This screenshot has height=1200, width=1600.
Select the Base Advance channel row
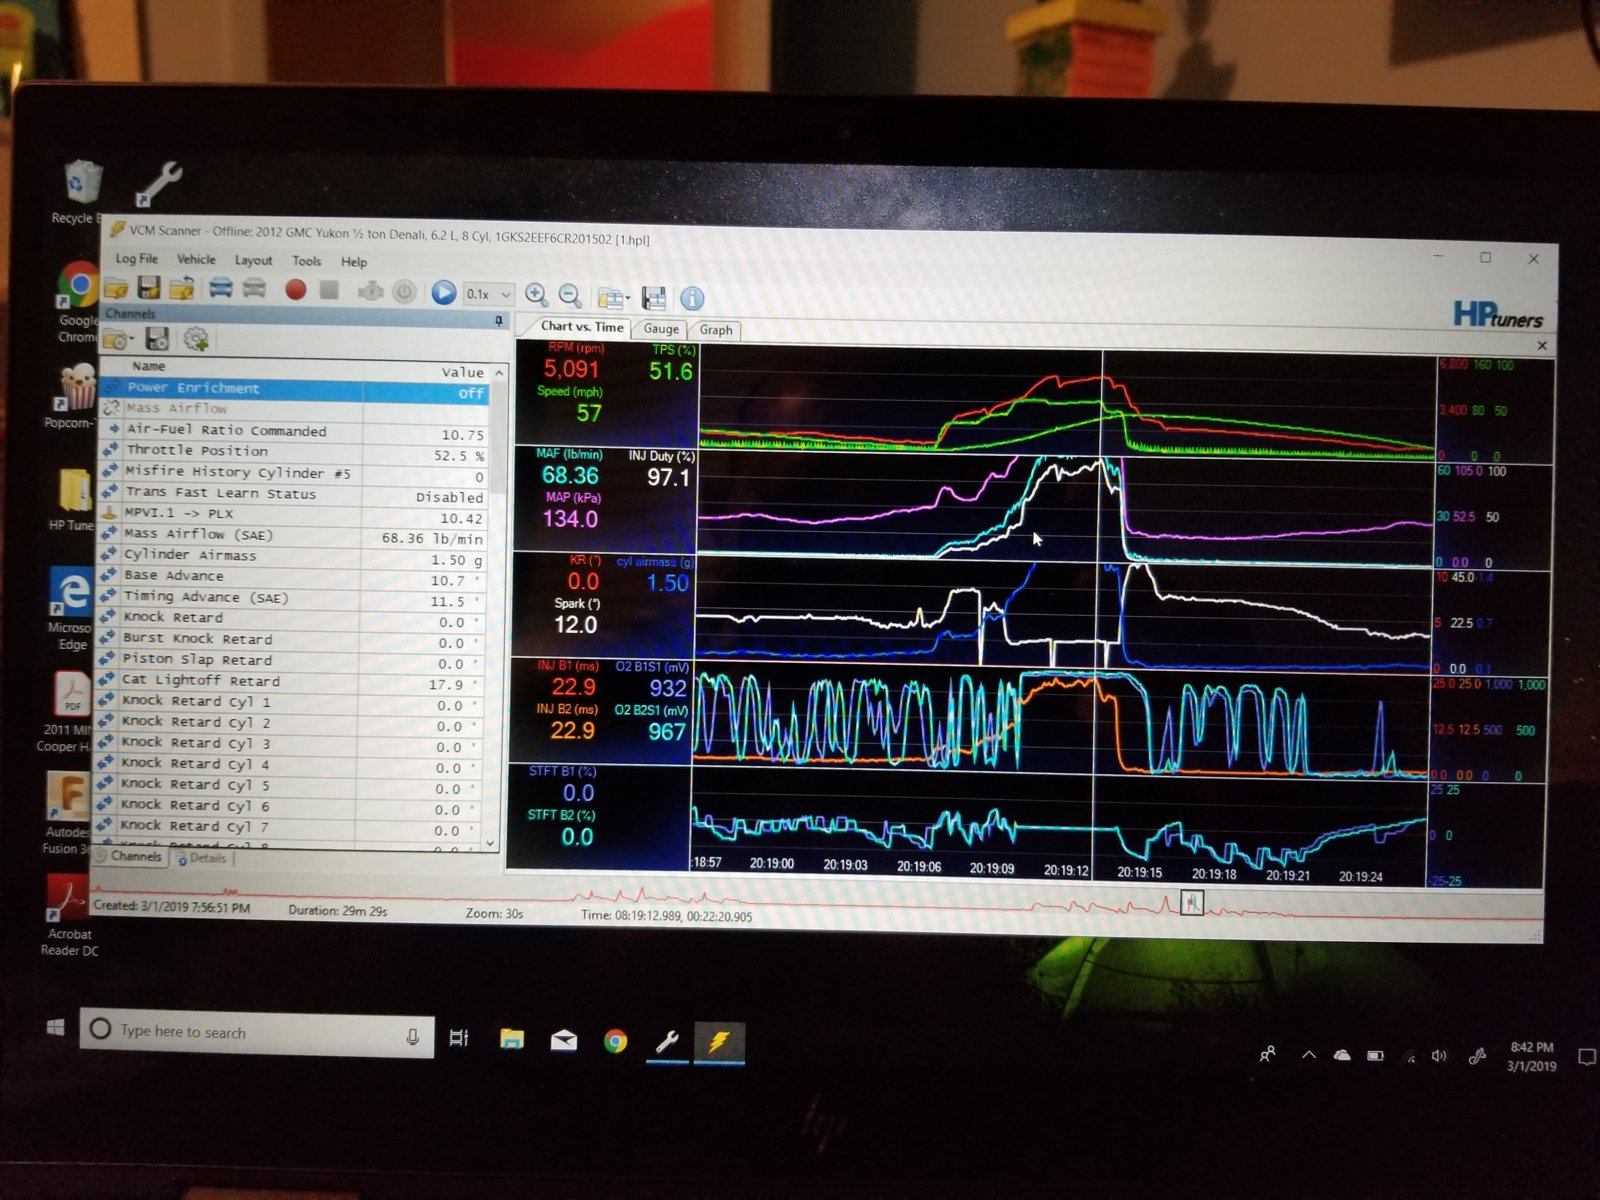293,579
